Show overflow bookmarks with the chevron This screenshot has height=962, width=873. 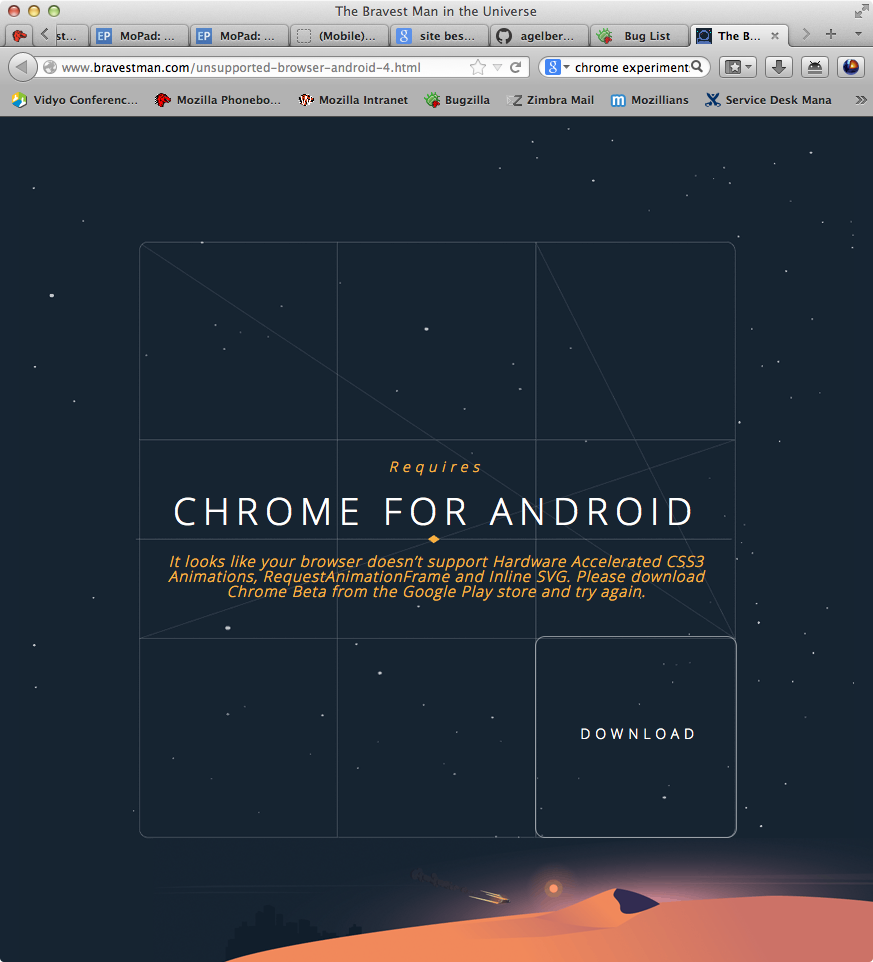[860, 100]
